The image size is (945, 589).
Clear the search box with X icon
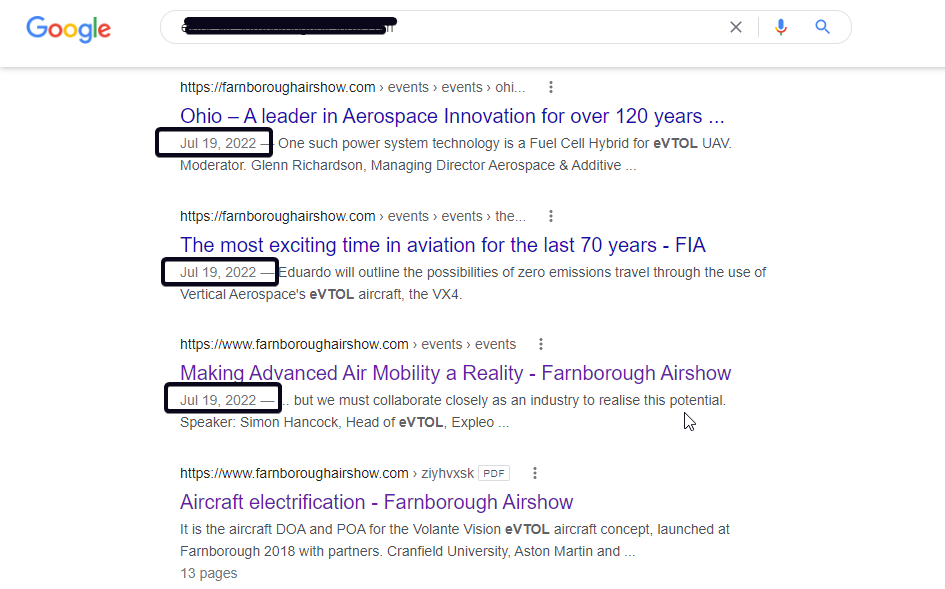[735, 27]
